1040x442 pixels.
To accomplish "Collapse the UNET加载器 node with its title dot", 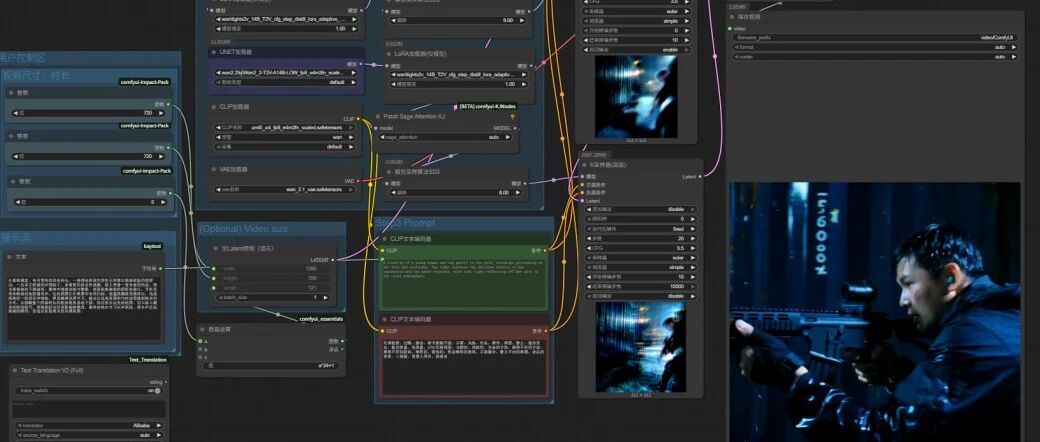I will coord(214,52).
